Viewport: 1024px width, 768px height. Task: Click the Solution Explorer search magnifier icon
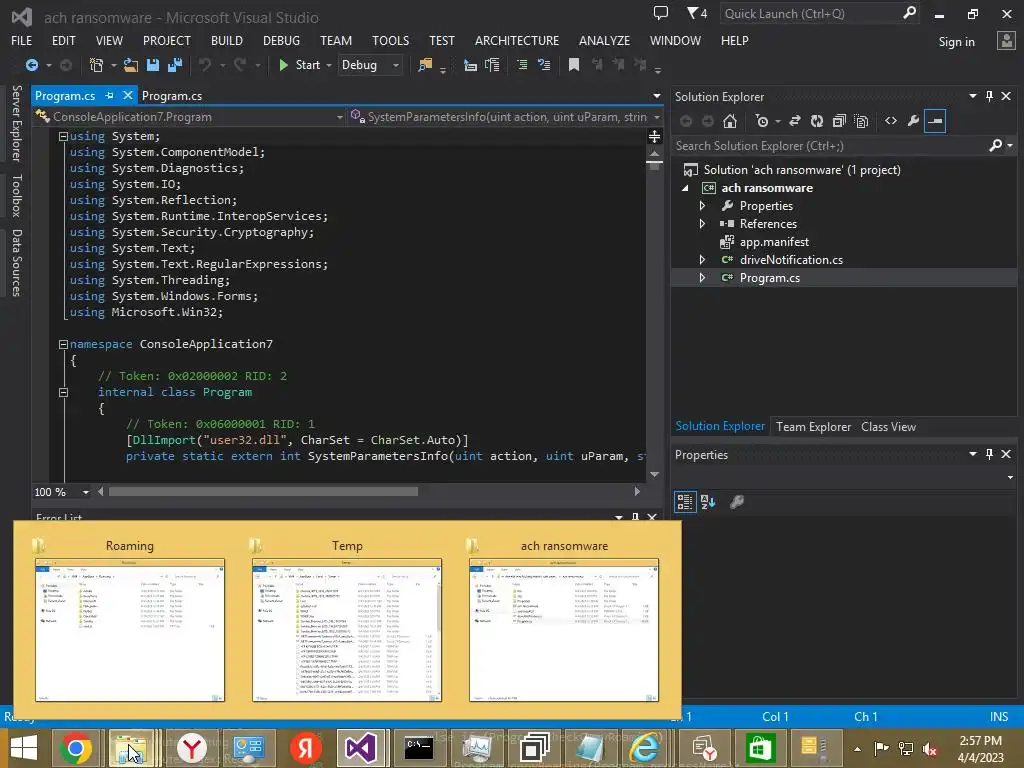(x=995, y=146)
